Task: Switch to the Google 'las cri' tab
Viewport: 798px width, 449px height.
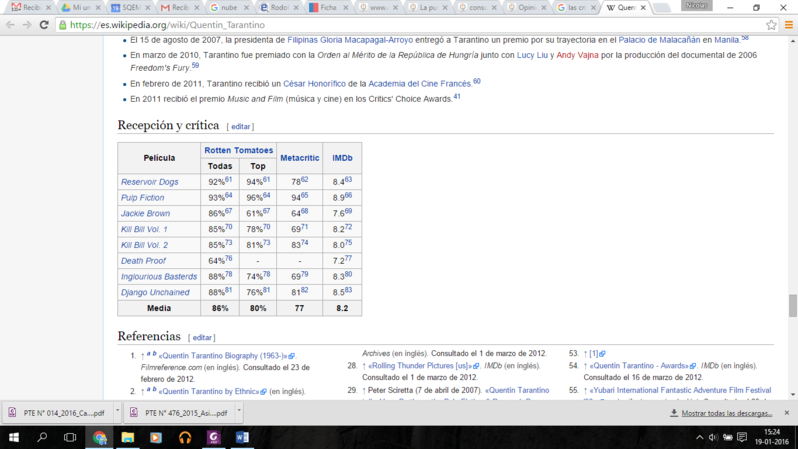Action: coord(575,8)
